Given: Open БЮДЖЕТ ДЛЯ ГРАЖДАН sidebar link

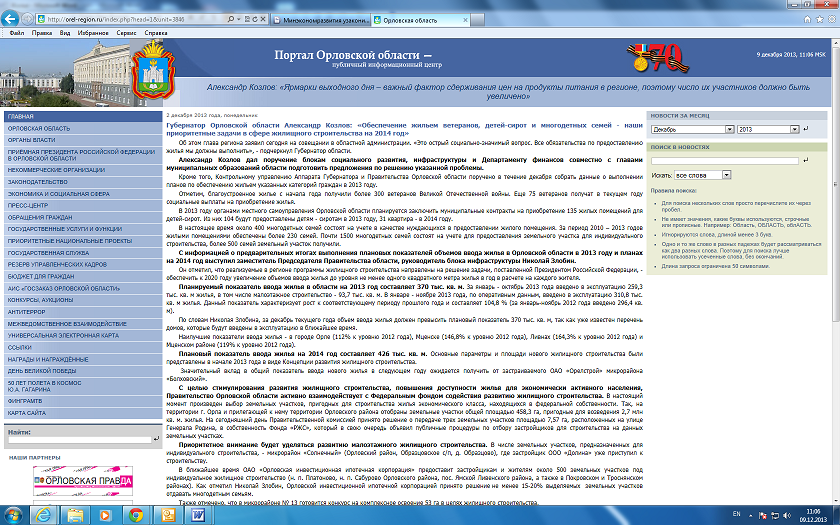Looking at the screenshot, I should coord(83,276).
